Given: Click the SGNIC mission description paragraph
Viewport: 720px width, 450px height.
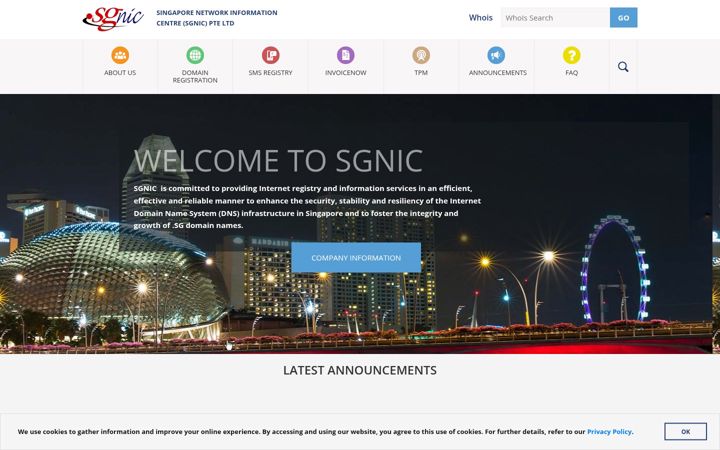Looking at the screenshot, I should (x=307, y=207).
